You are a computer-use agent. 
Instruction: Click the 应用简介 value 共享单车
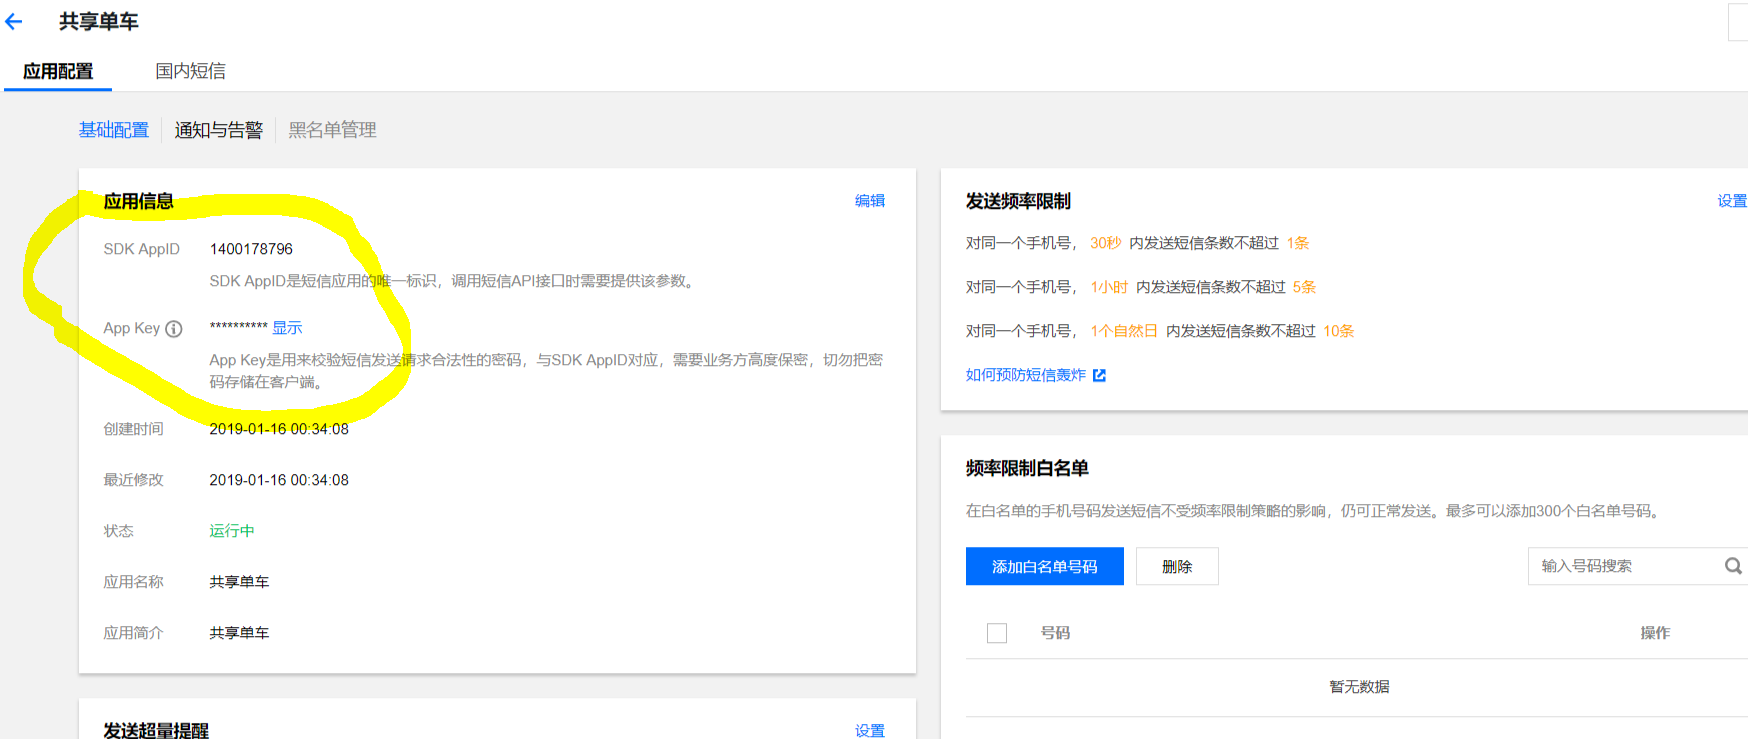(239, 633)
